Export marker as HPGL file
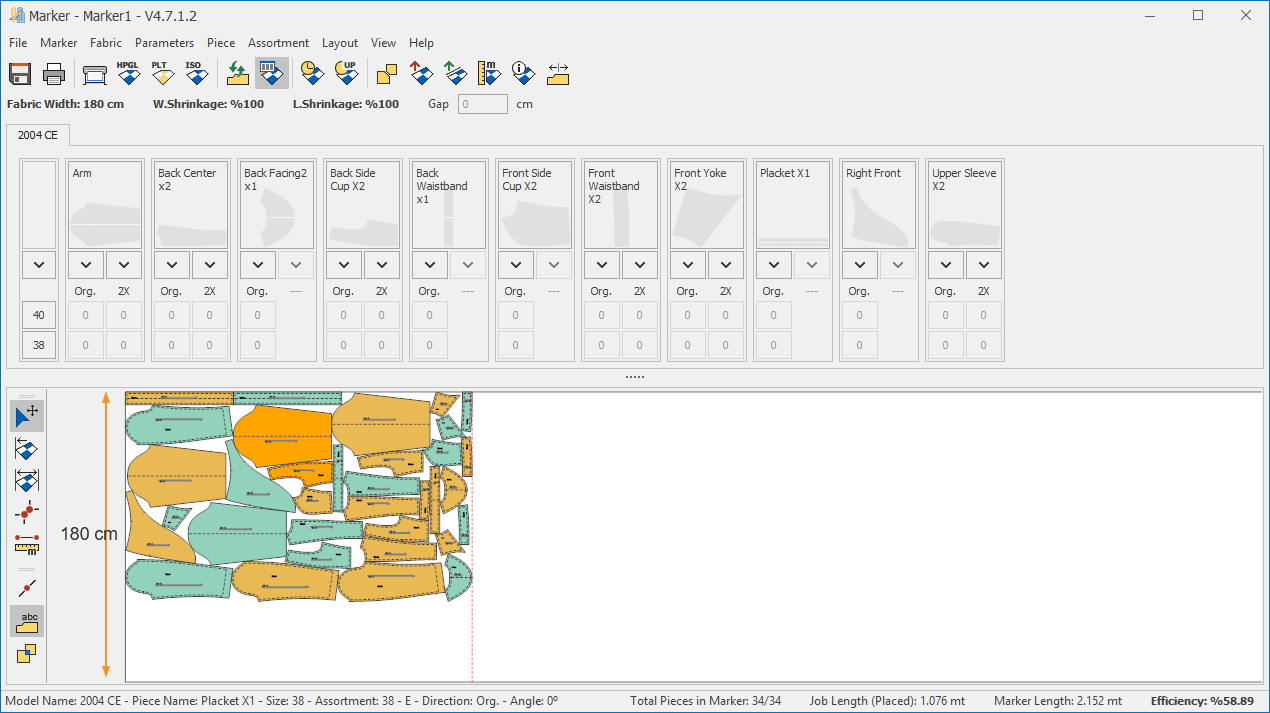 tap(128, 73)
